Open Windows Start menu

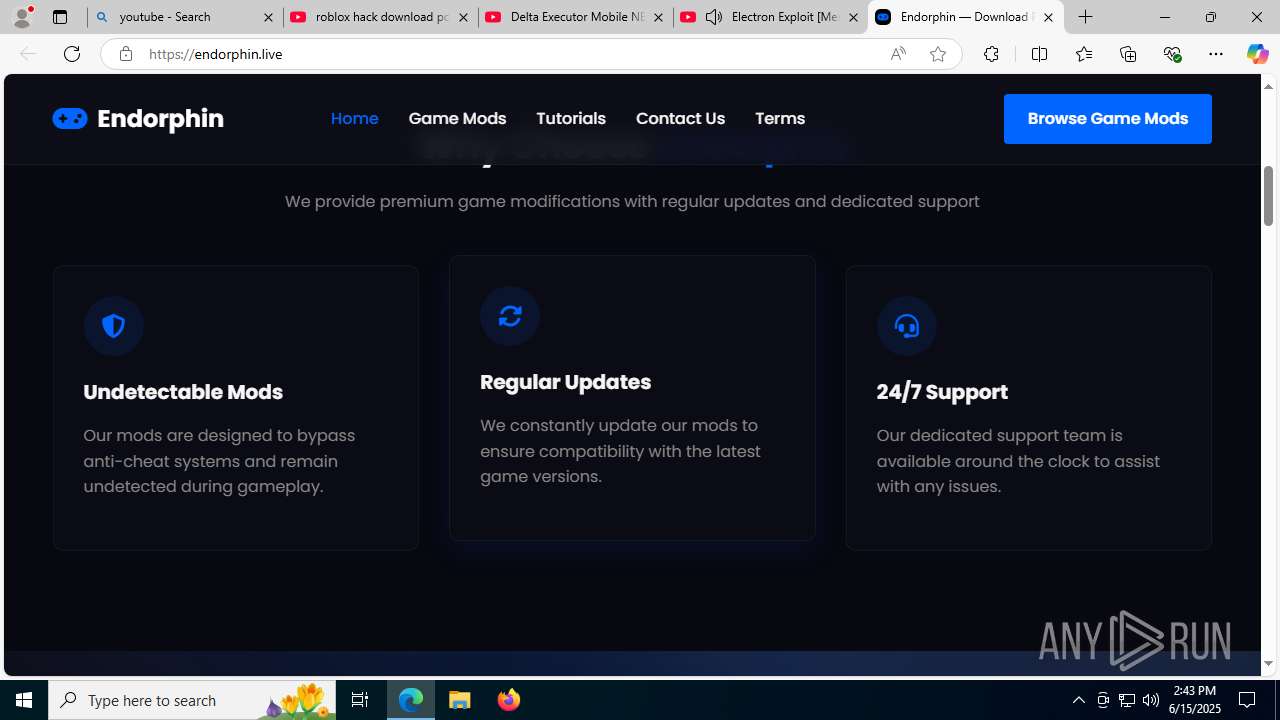click(24, 700)
